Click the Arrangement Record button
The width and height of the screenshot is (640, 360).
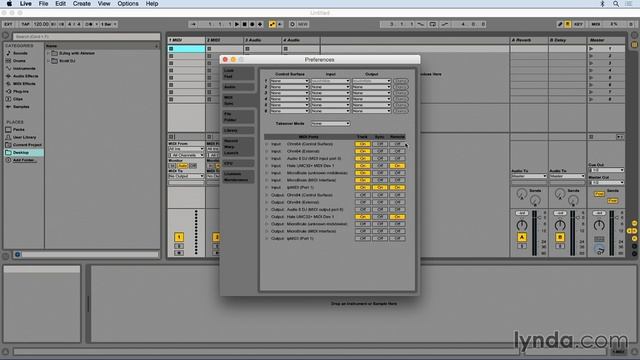pyautogui.click(x=252, y=24)
